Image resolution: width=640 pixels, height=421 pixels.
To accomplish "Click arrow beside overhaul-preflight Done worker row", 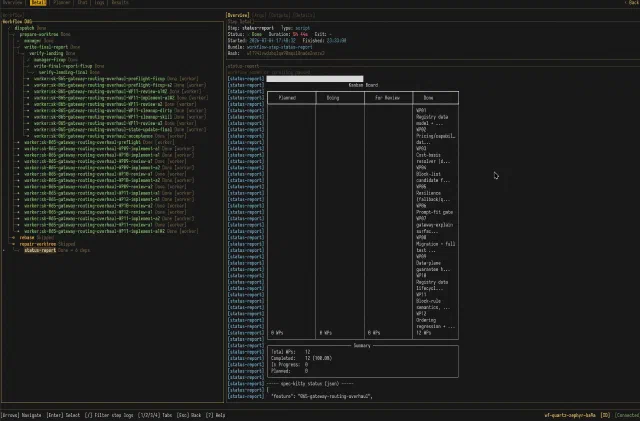I will (x=18, y=142).
